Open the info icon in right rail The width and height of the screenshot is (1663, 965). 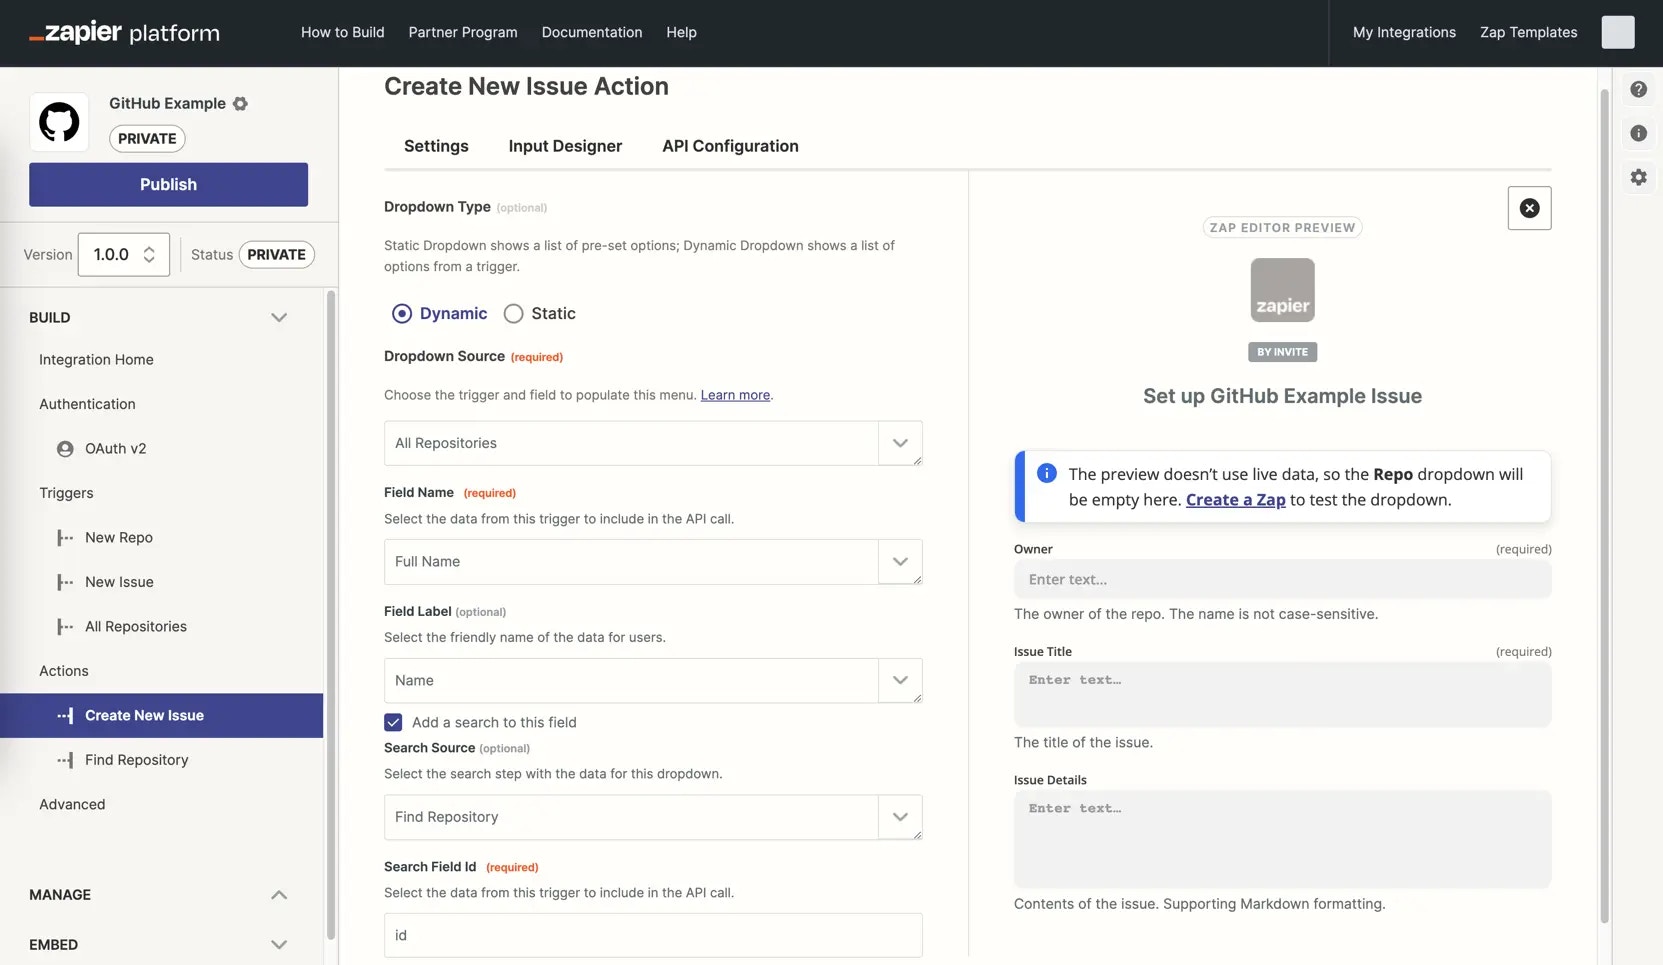pos(1638,133)
